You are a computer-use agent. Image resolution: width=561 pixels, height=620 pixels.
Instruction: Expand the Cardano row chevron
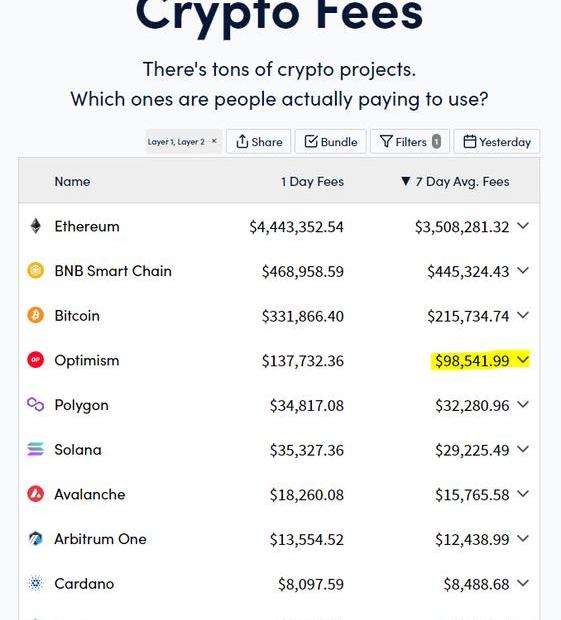click(523, 583)
